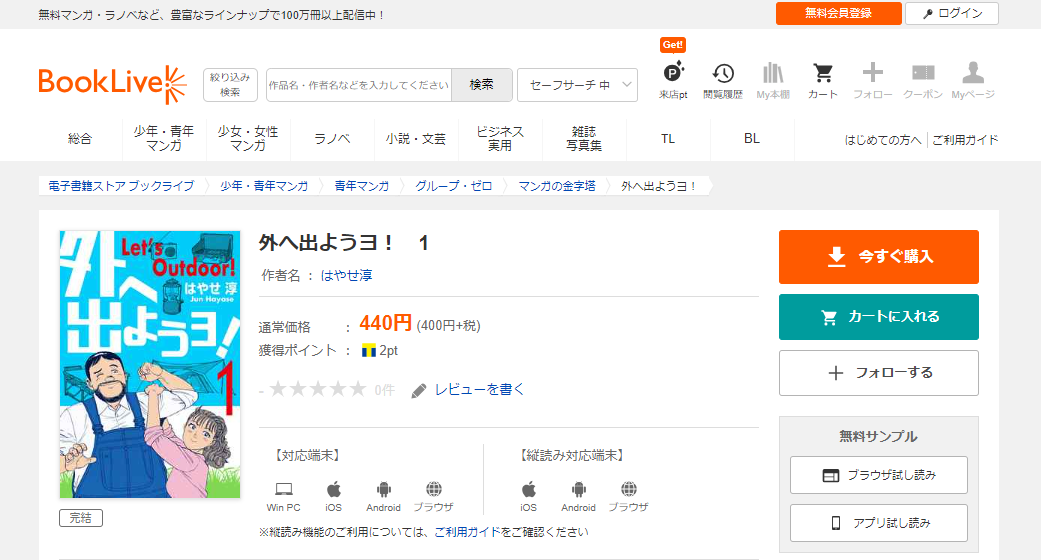
Task: Add to cart with カートに入れる button
Action: click(878, 317)
